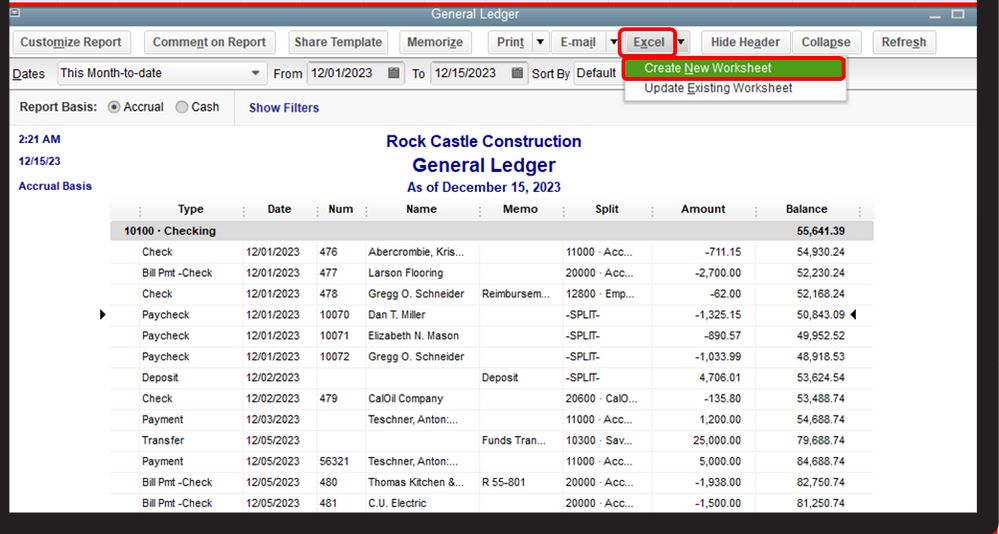999x534 pixels.
Task: Click balance value 79,688.74
Action: (821, 440)
